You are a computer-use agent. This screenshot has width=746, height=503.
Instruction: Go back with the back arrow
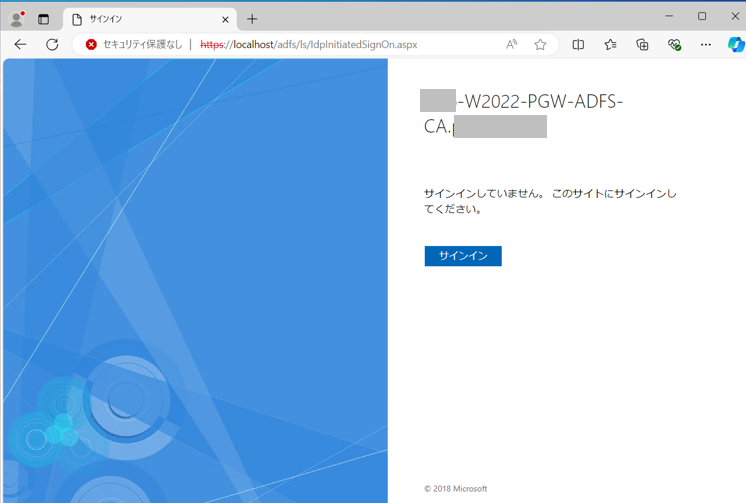click(20, 45)
